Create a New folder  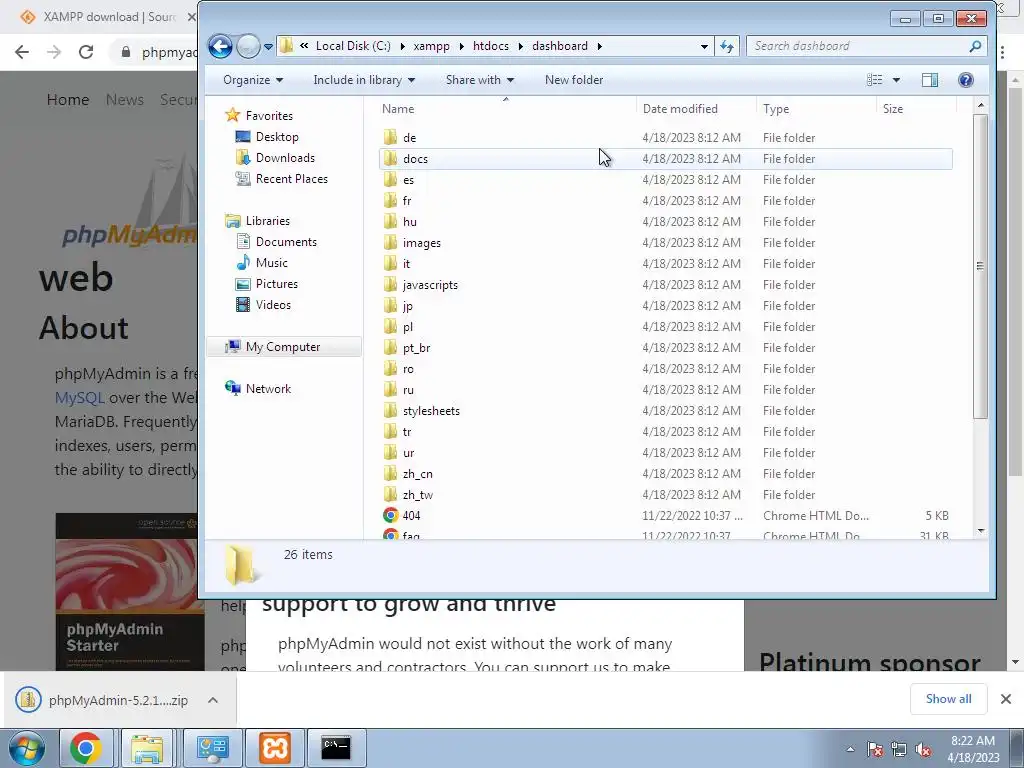point(574,80)
